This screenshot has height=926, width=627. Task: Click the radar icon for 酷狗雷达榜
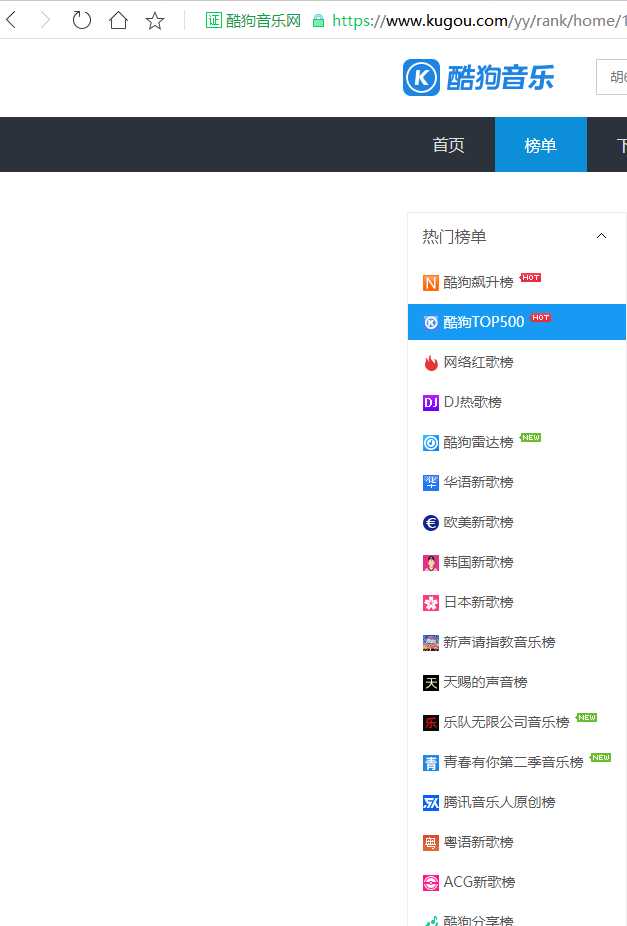430,443
